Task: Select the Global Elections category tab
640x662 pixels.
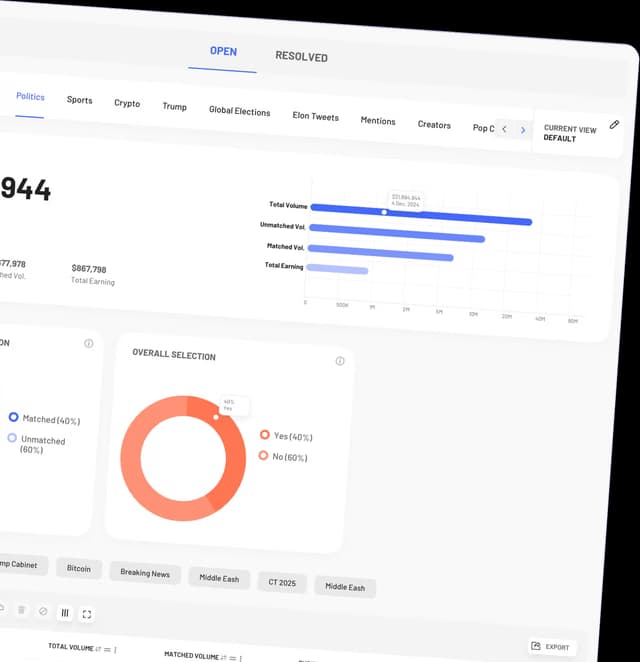Action: click(x=239, y=111)
